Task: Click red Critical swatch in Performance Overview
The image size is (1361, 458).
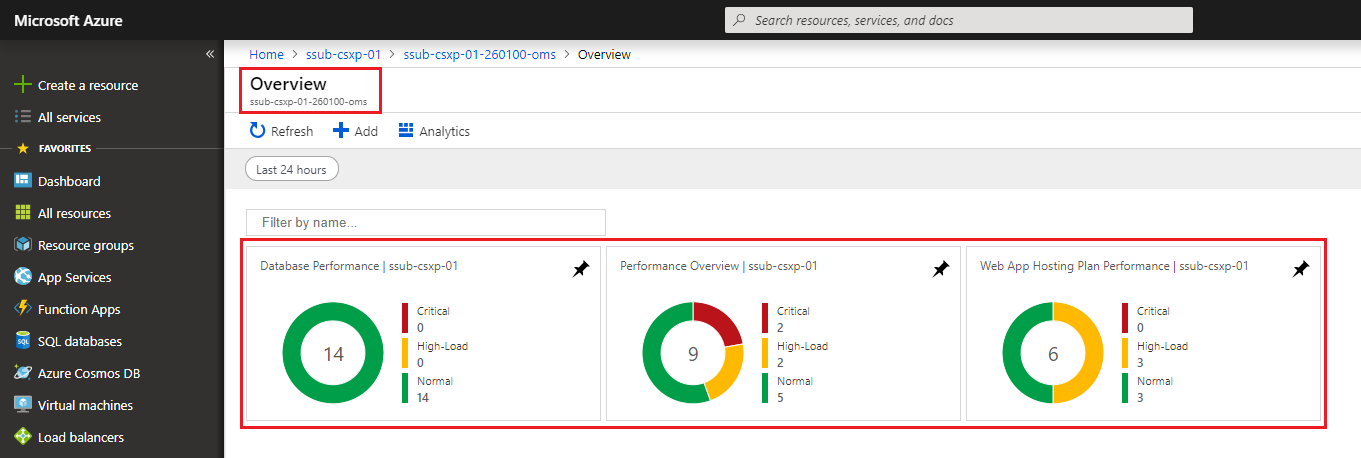Action: coord(765,318)
